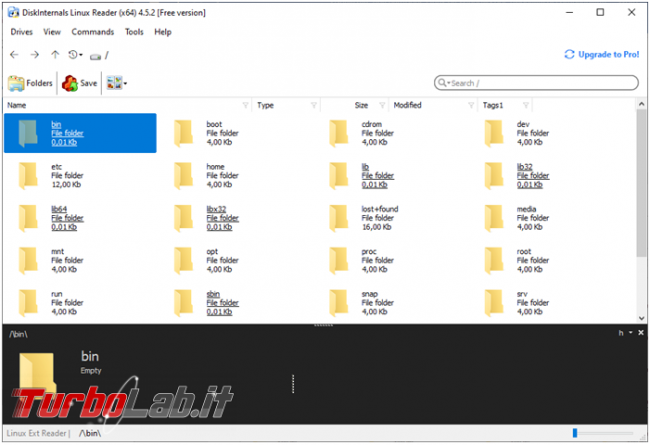This screenshot has height=445, width=650.
Task: Select the boot folder icon
Action: [183, 134]
